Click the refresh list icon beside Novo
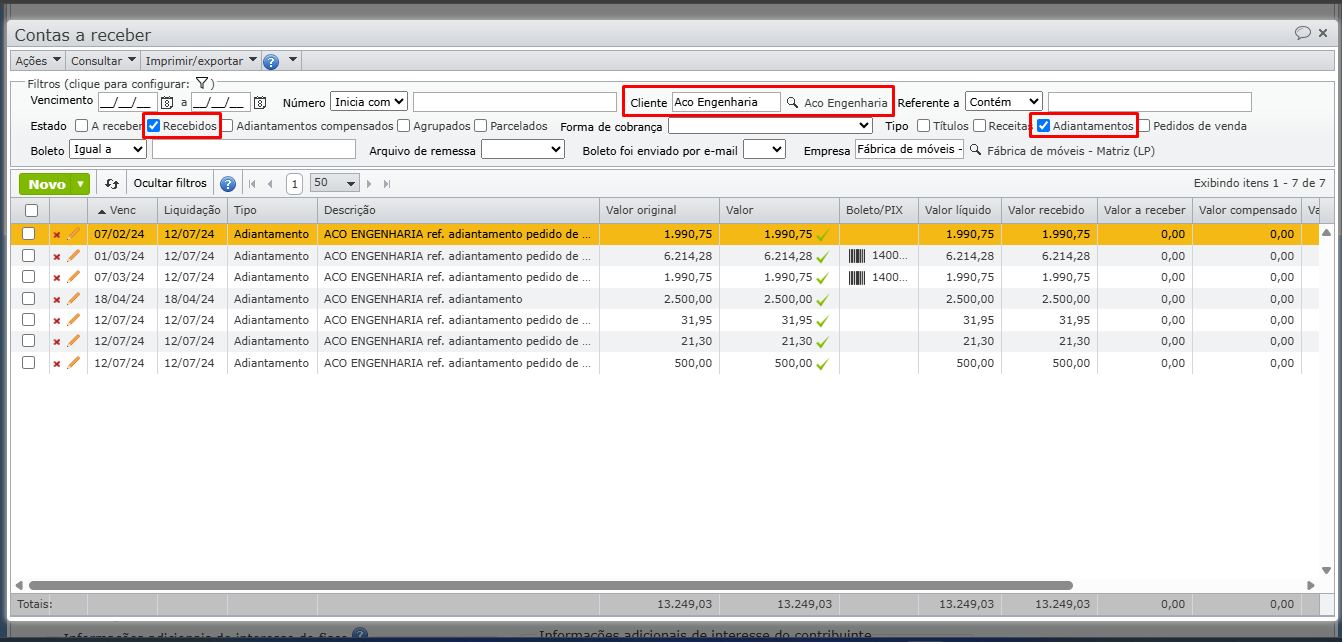 tap(112, 184)
